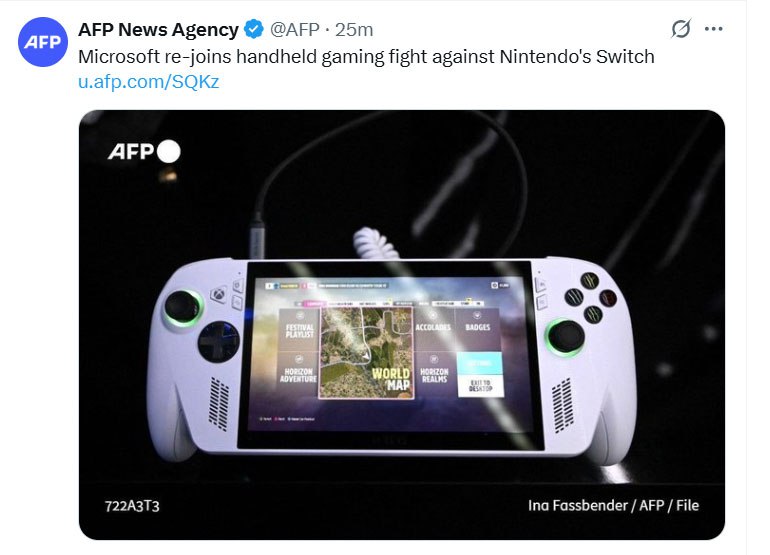Click the Ina Fassbender photo credit
Image resolution: width=770 pixels, height=555 pixels.
613,505
